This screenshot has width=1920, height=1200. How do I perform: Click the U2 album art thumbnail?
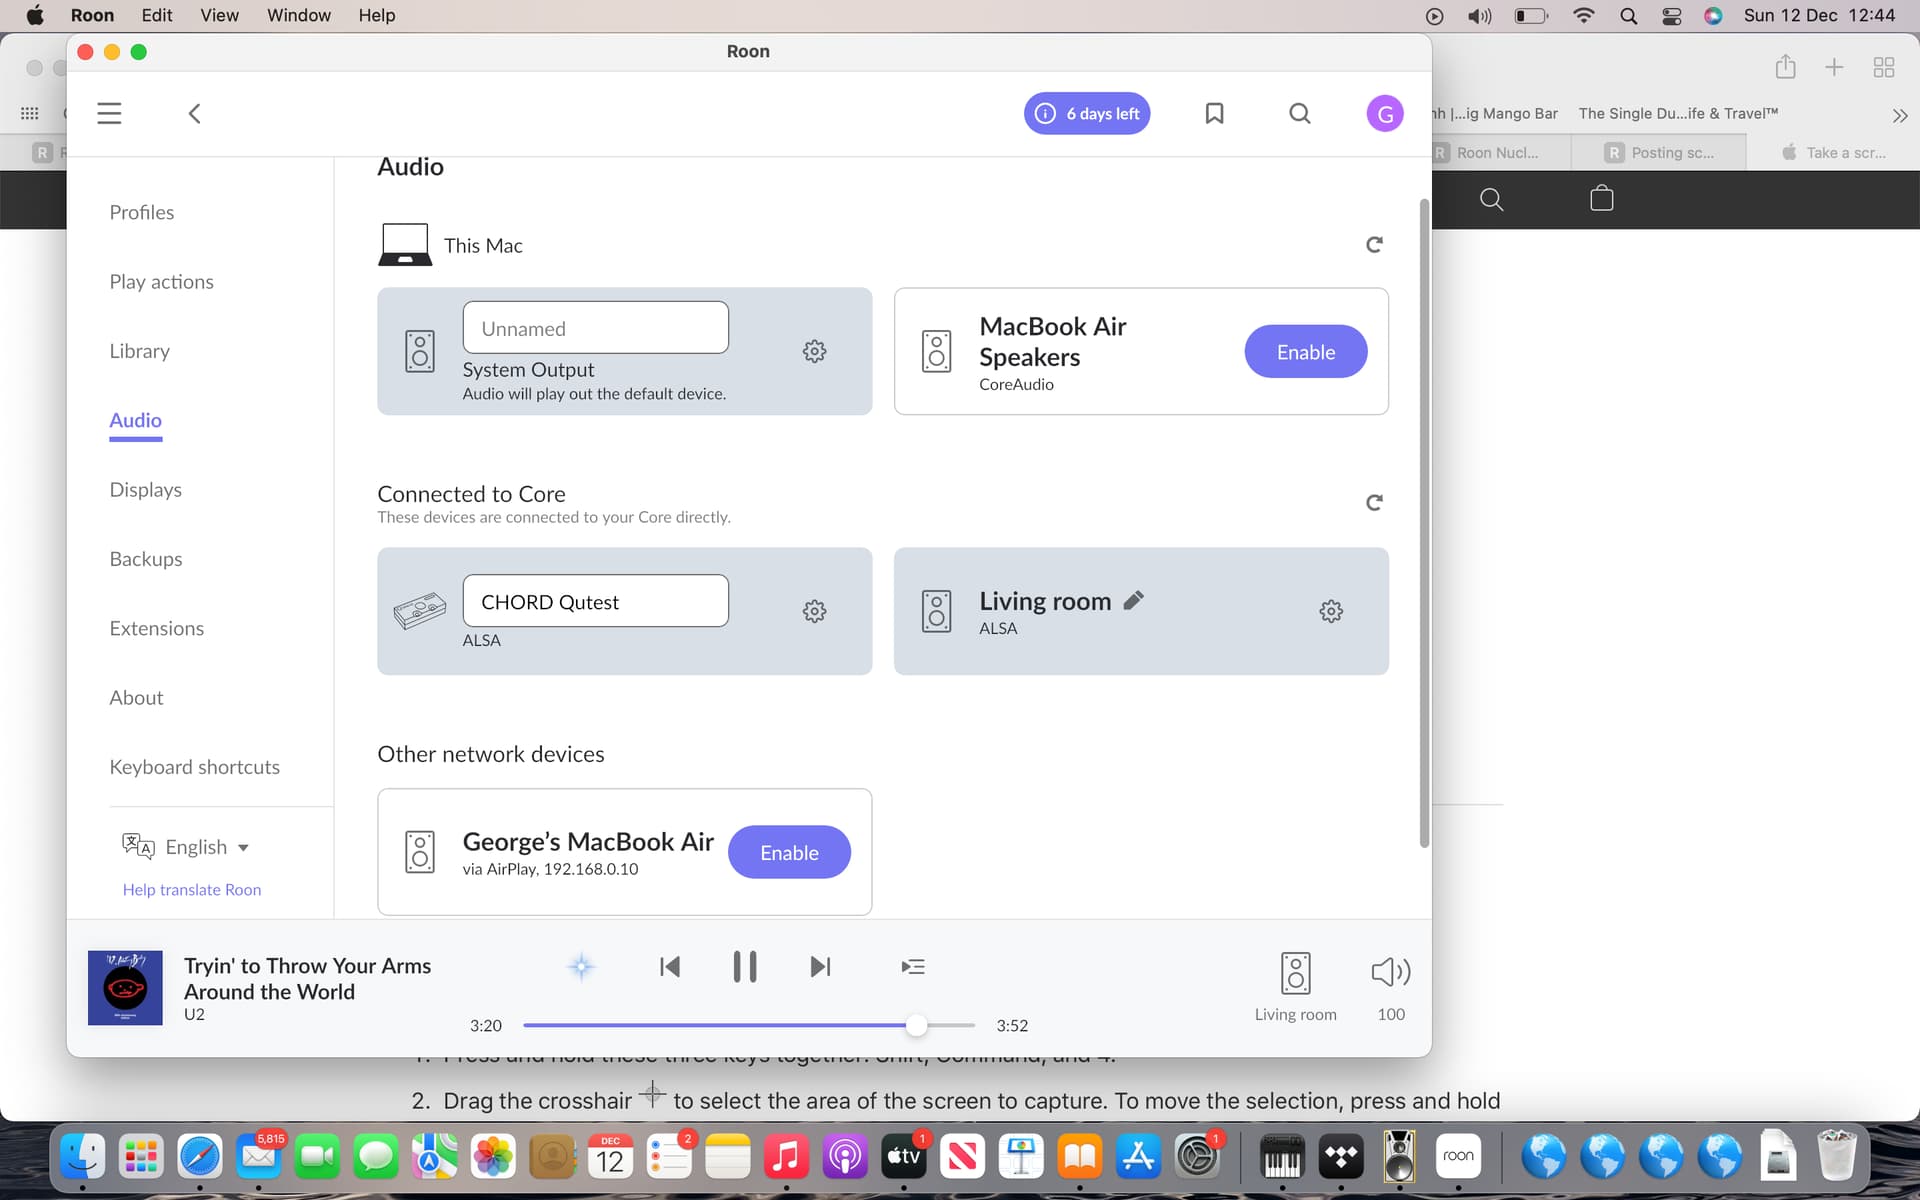coord(125,988)
